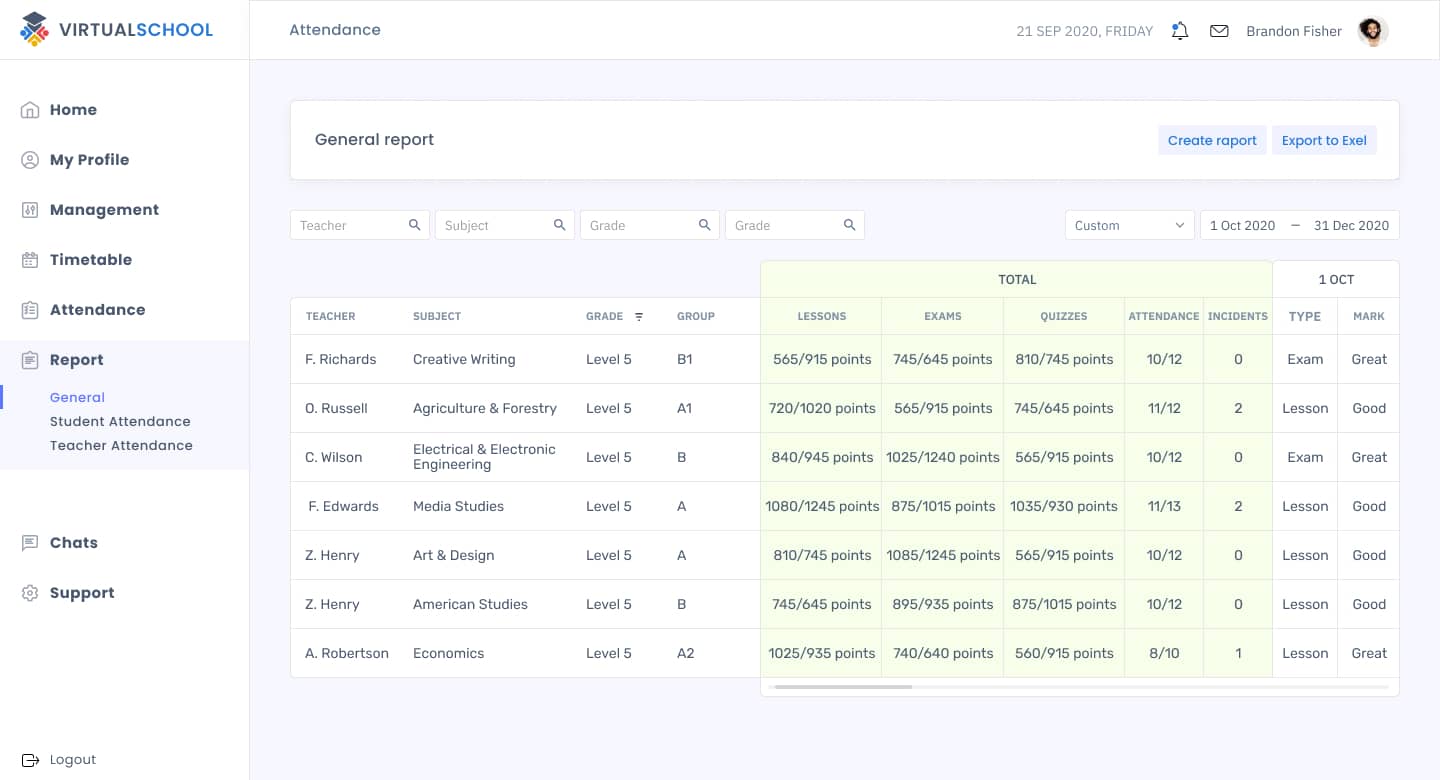The width and height of the screenshot is (1440, 780).
Task: Open the 1 Oct 2020 start date picker
Action: pos(1242,226)
